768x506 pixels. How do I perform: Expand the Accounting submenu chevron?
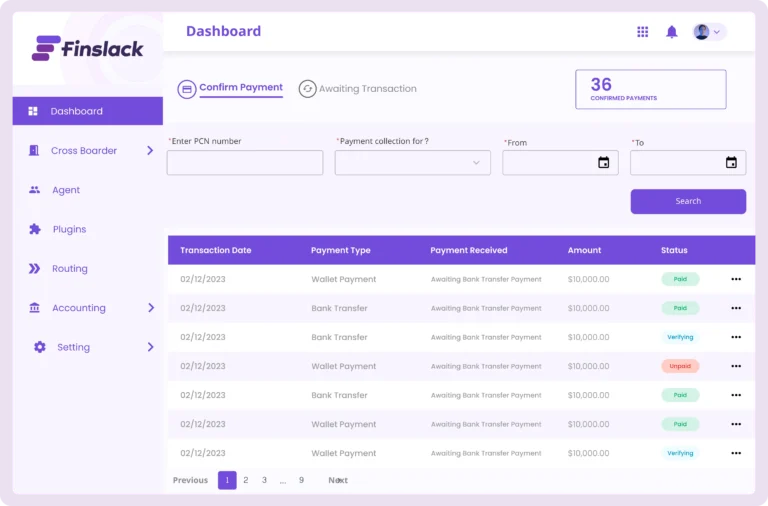point(150,308)
